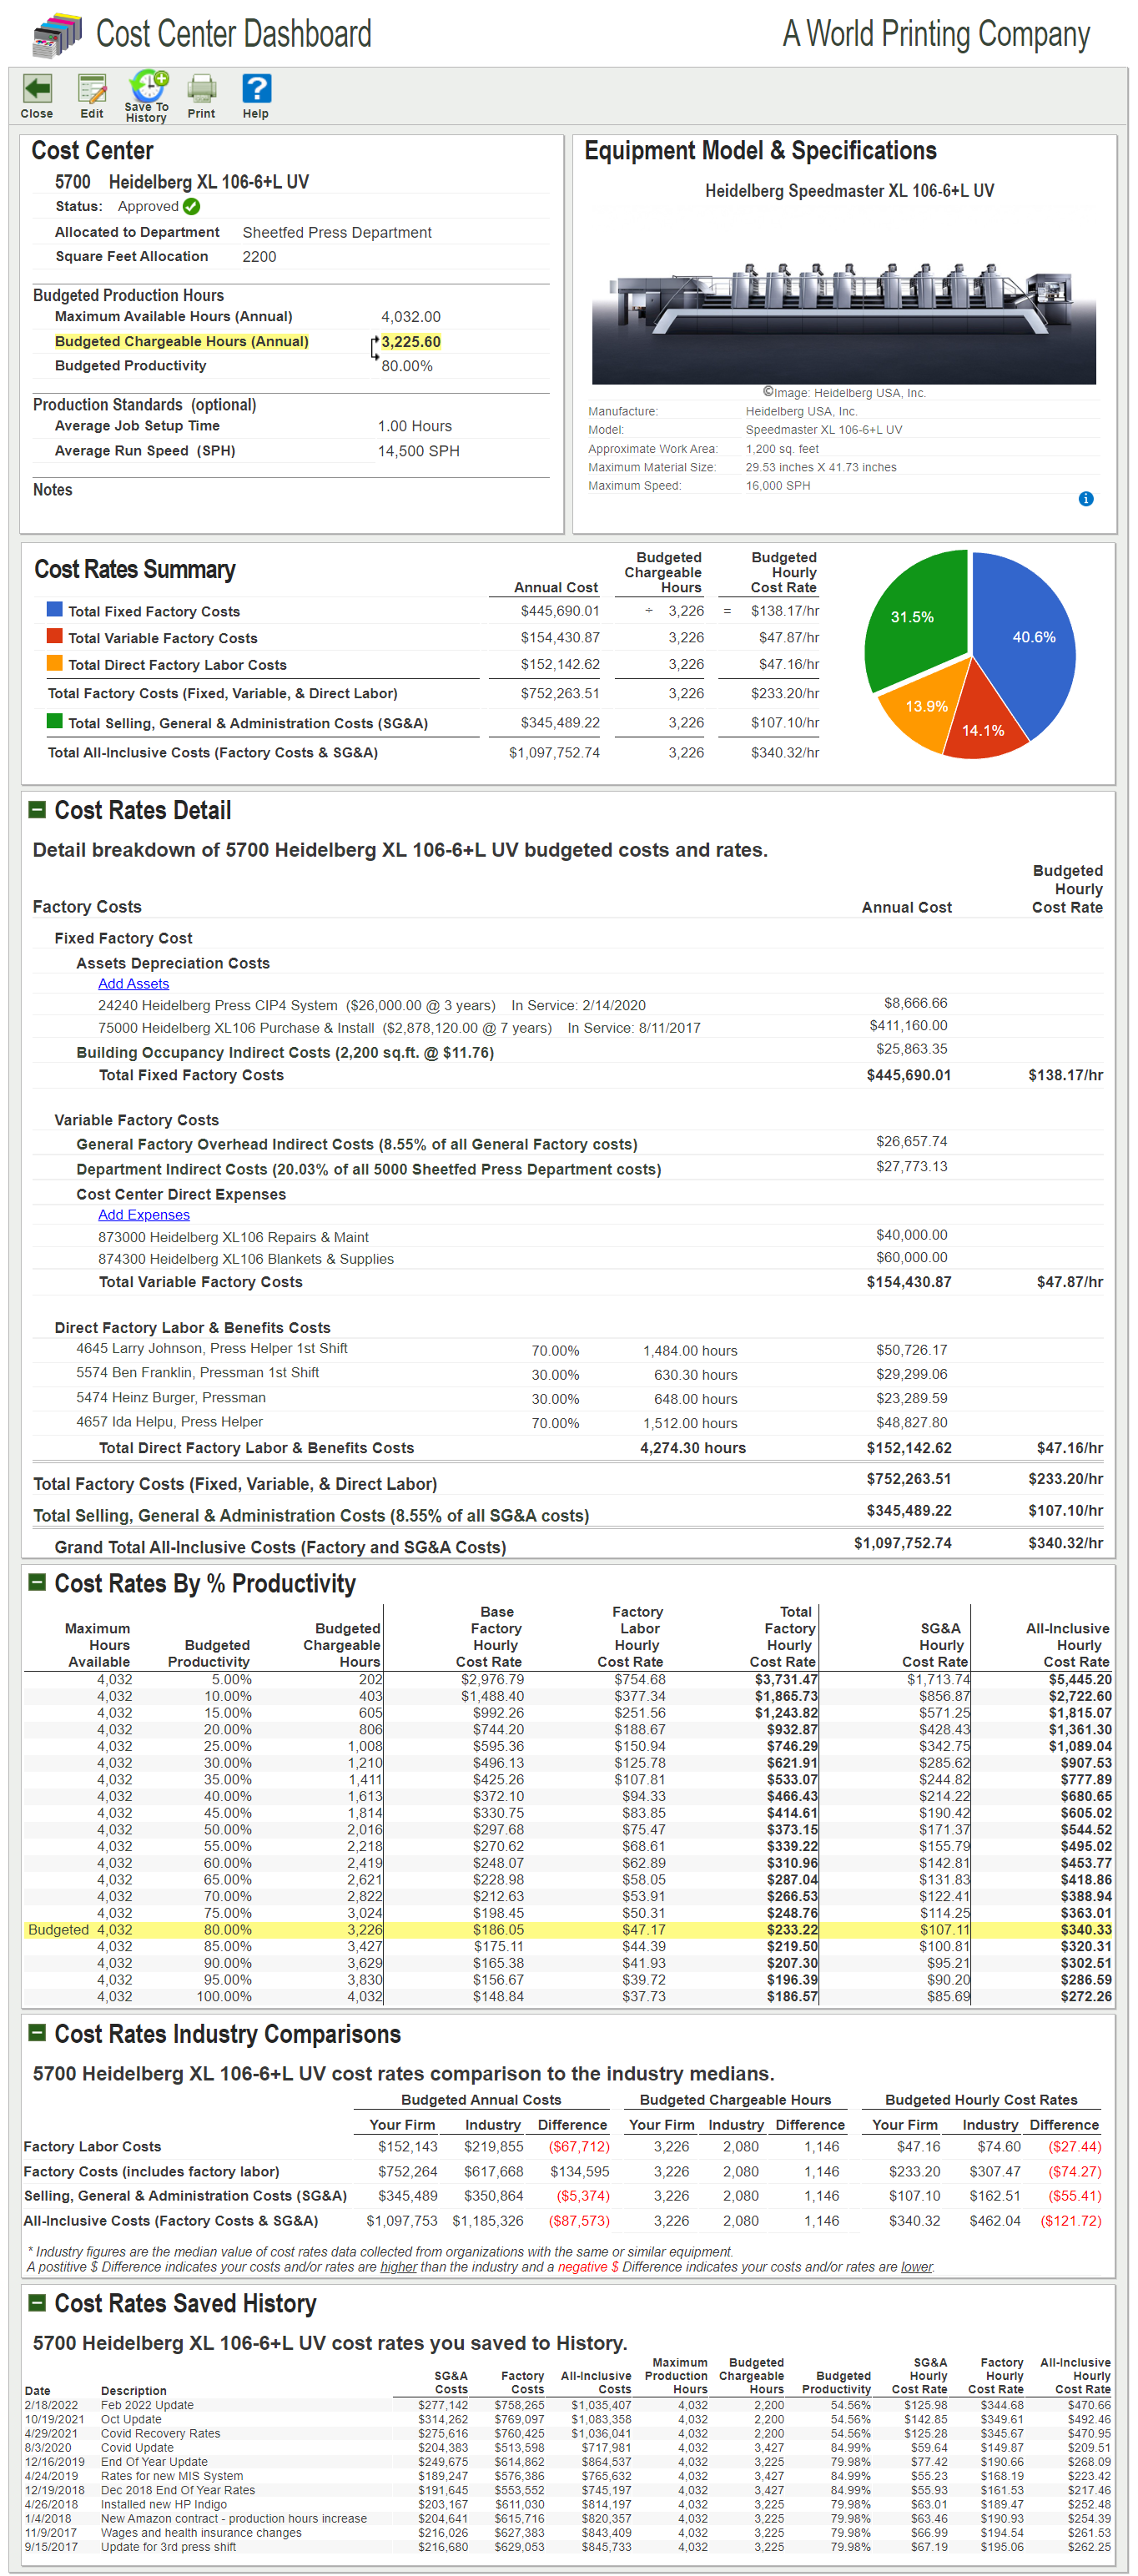The width and height of the screenshot is (1138, 2576).
Task: Open the Add Expenses link
Action: (x=143, y=1214)
